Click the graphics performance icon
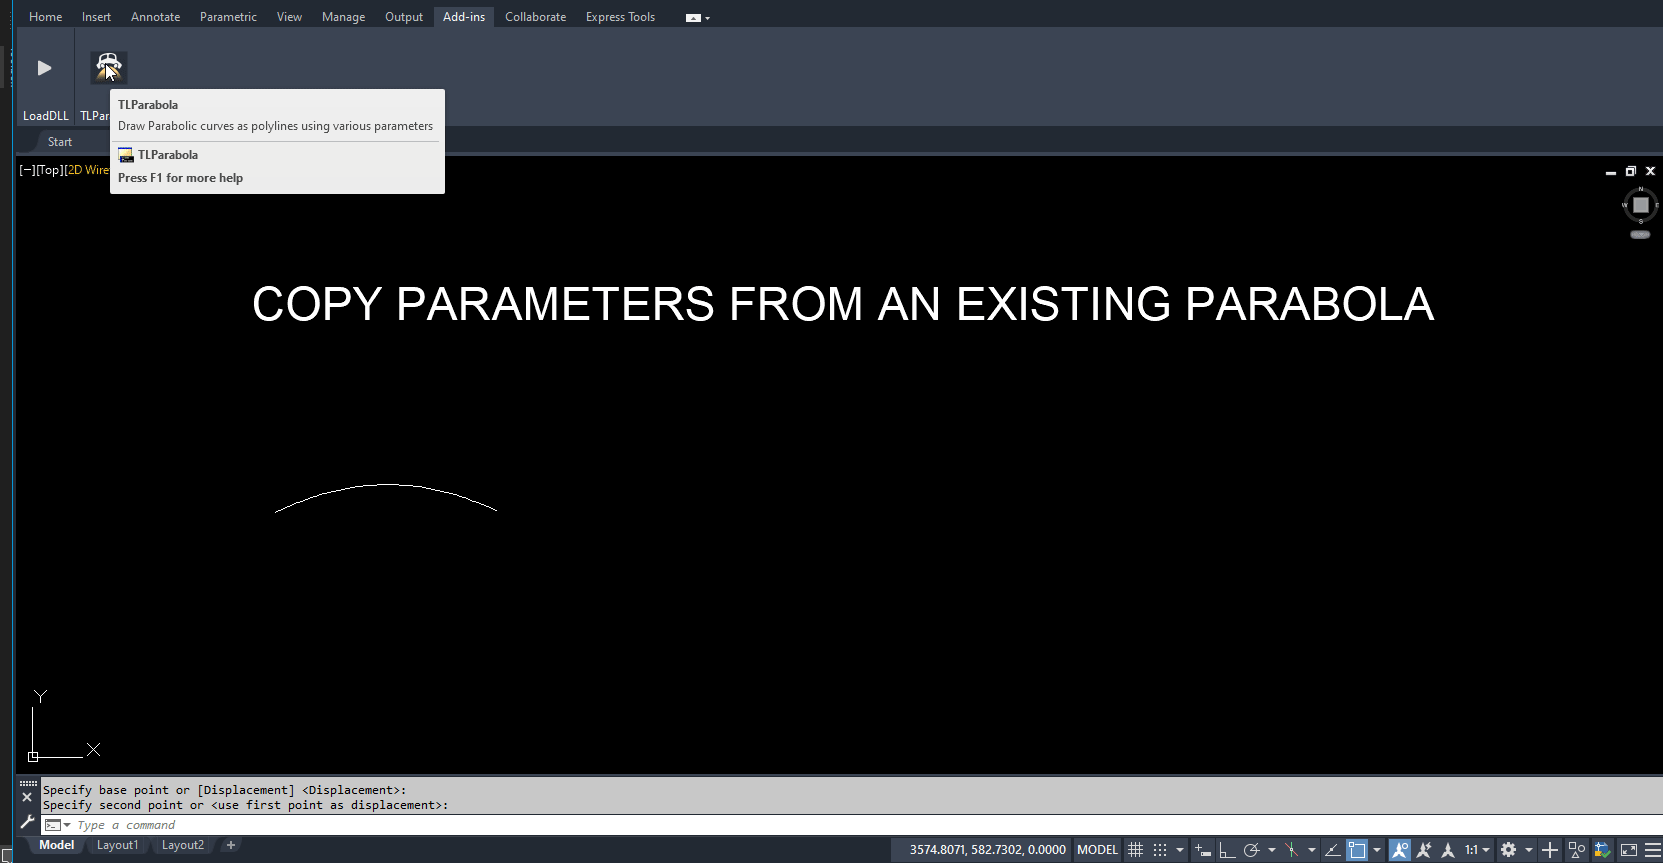The height and width of the screenshot is (863, 1663). (1603, 850)
